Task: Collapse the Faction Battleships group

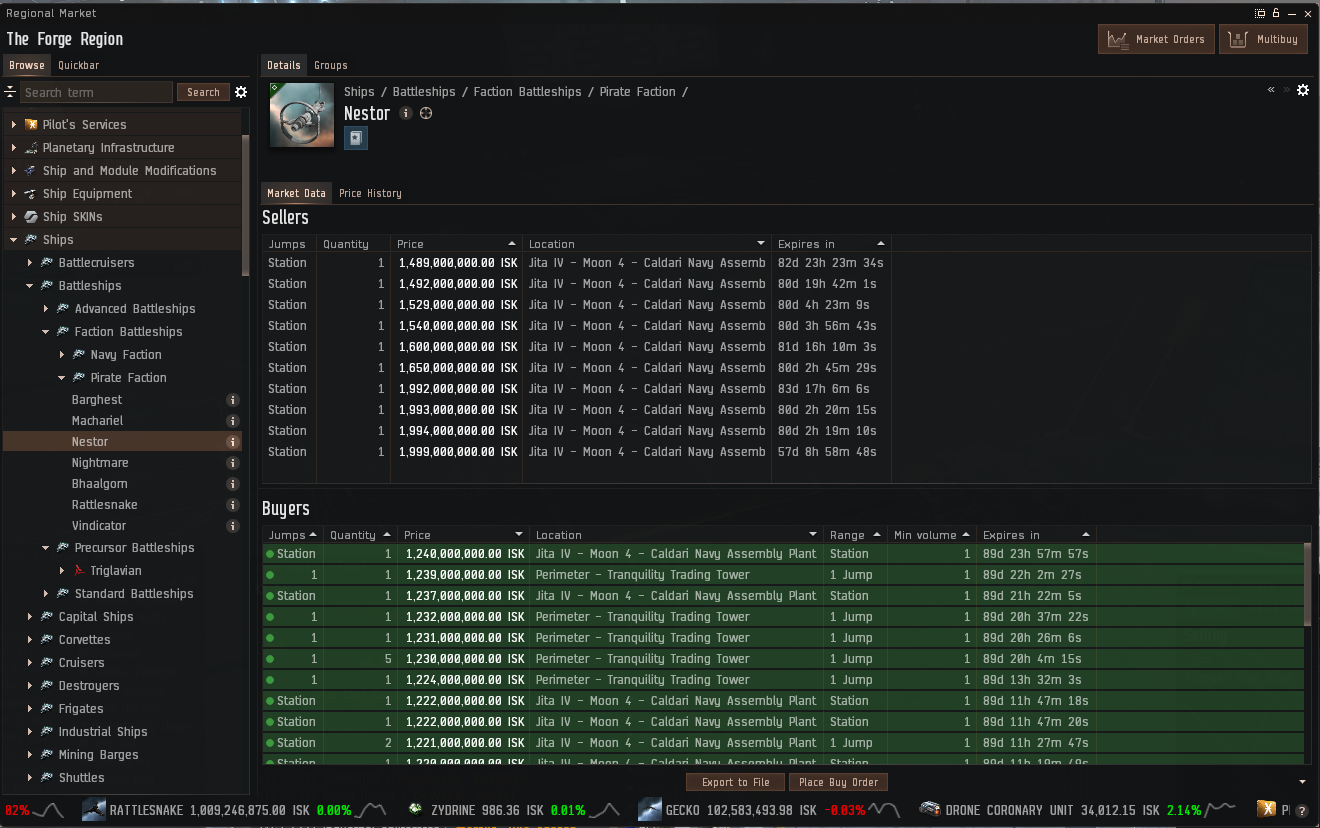Action: [x=45, y=331]
